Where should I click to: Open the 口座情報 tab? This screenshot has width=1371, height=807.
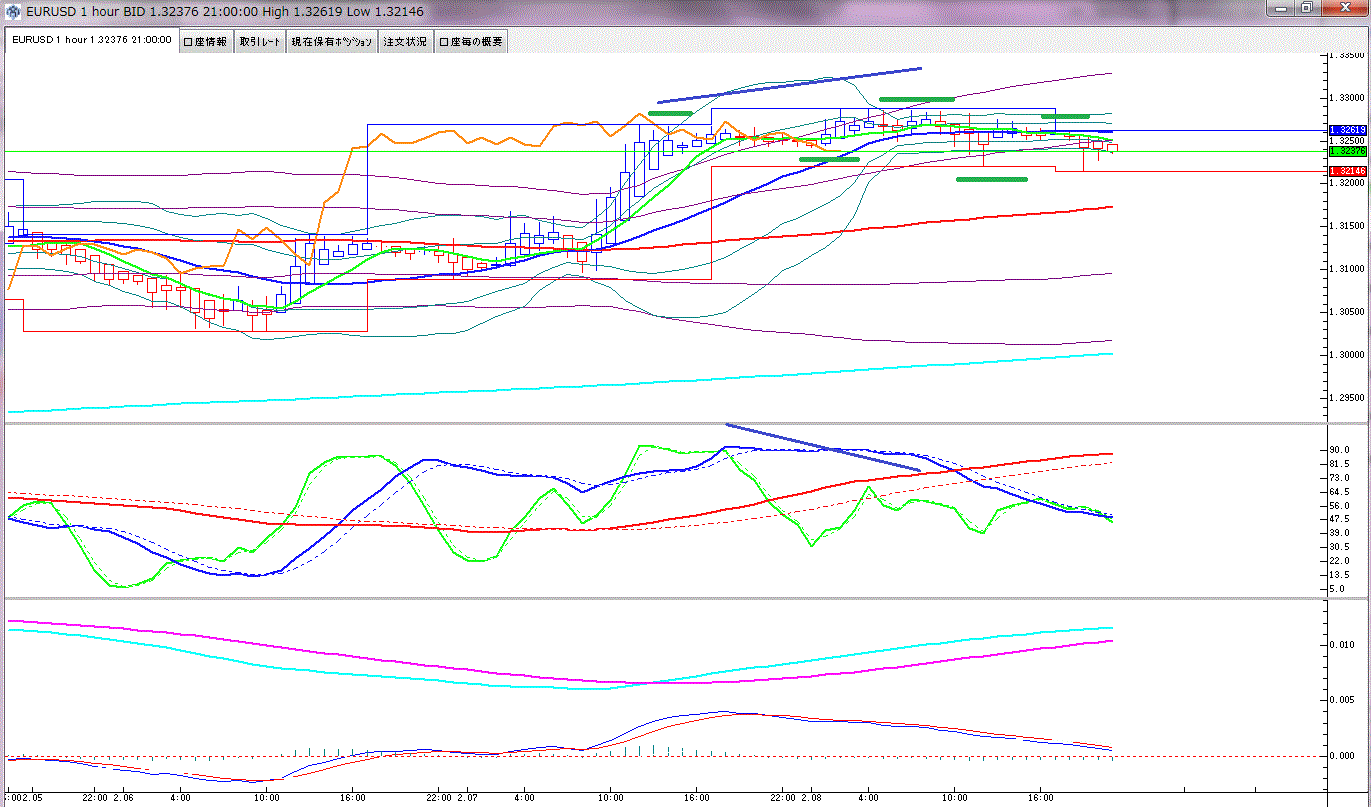pos(205,42)
